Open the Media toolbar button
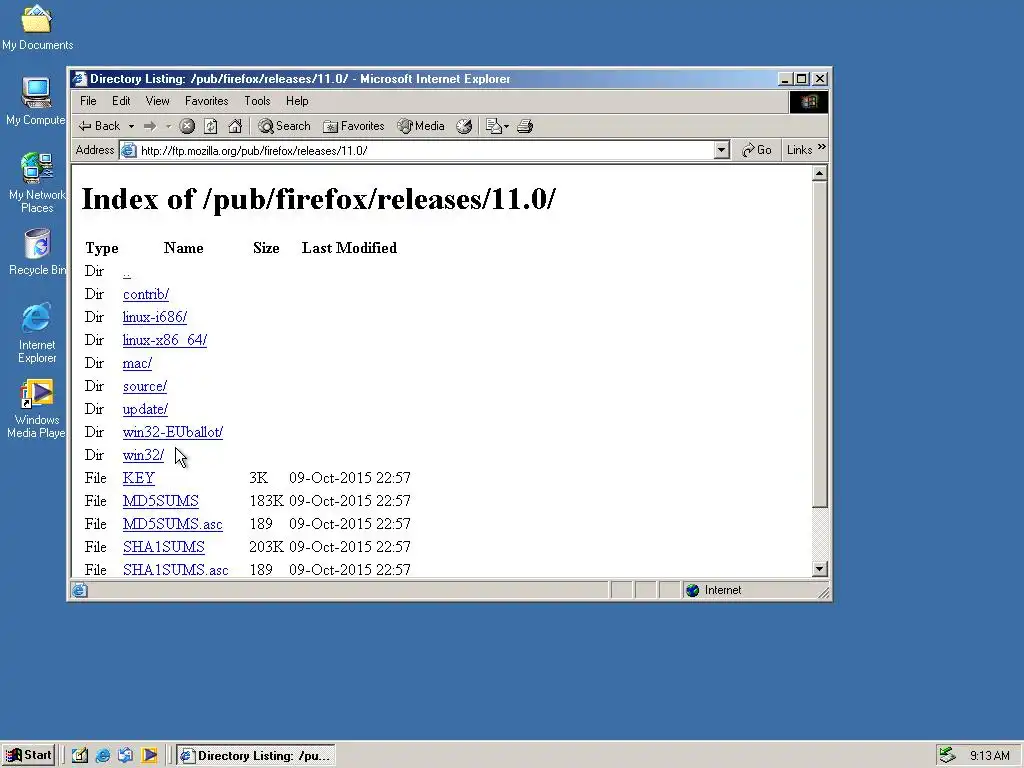 click(421, 126)
